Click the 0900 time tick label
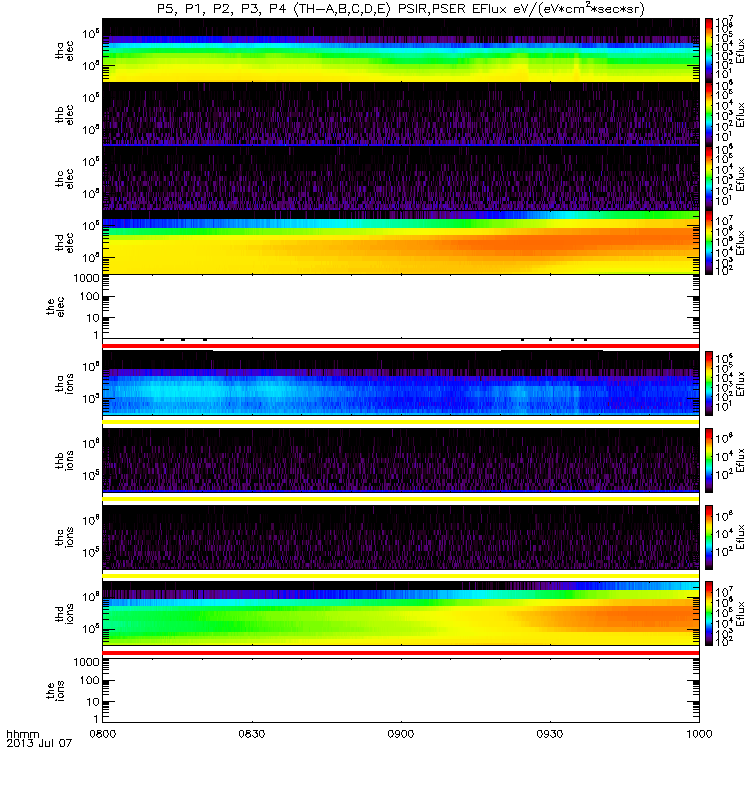 (401, 734)
